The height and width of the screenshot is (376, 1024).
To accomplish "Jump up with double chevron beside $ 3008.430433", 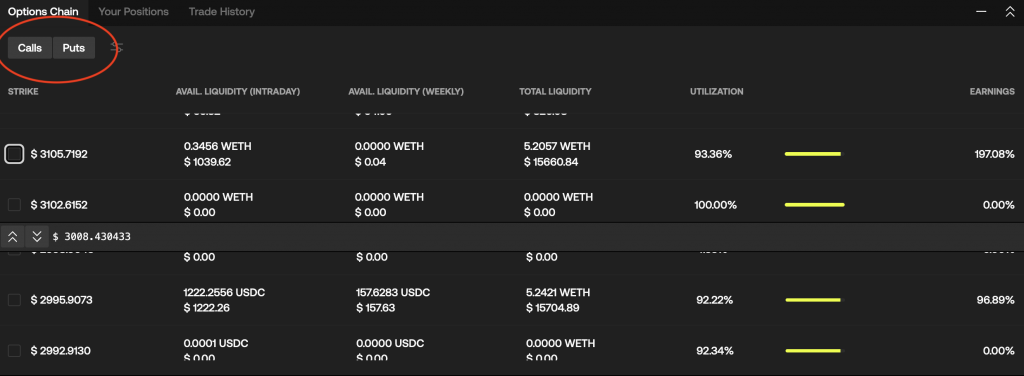I will tap(12, 236).
